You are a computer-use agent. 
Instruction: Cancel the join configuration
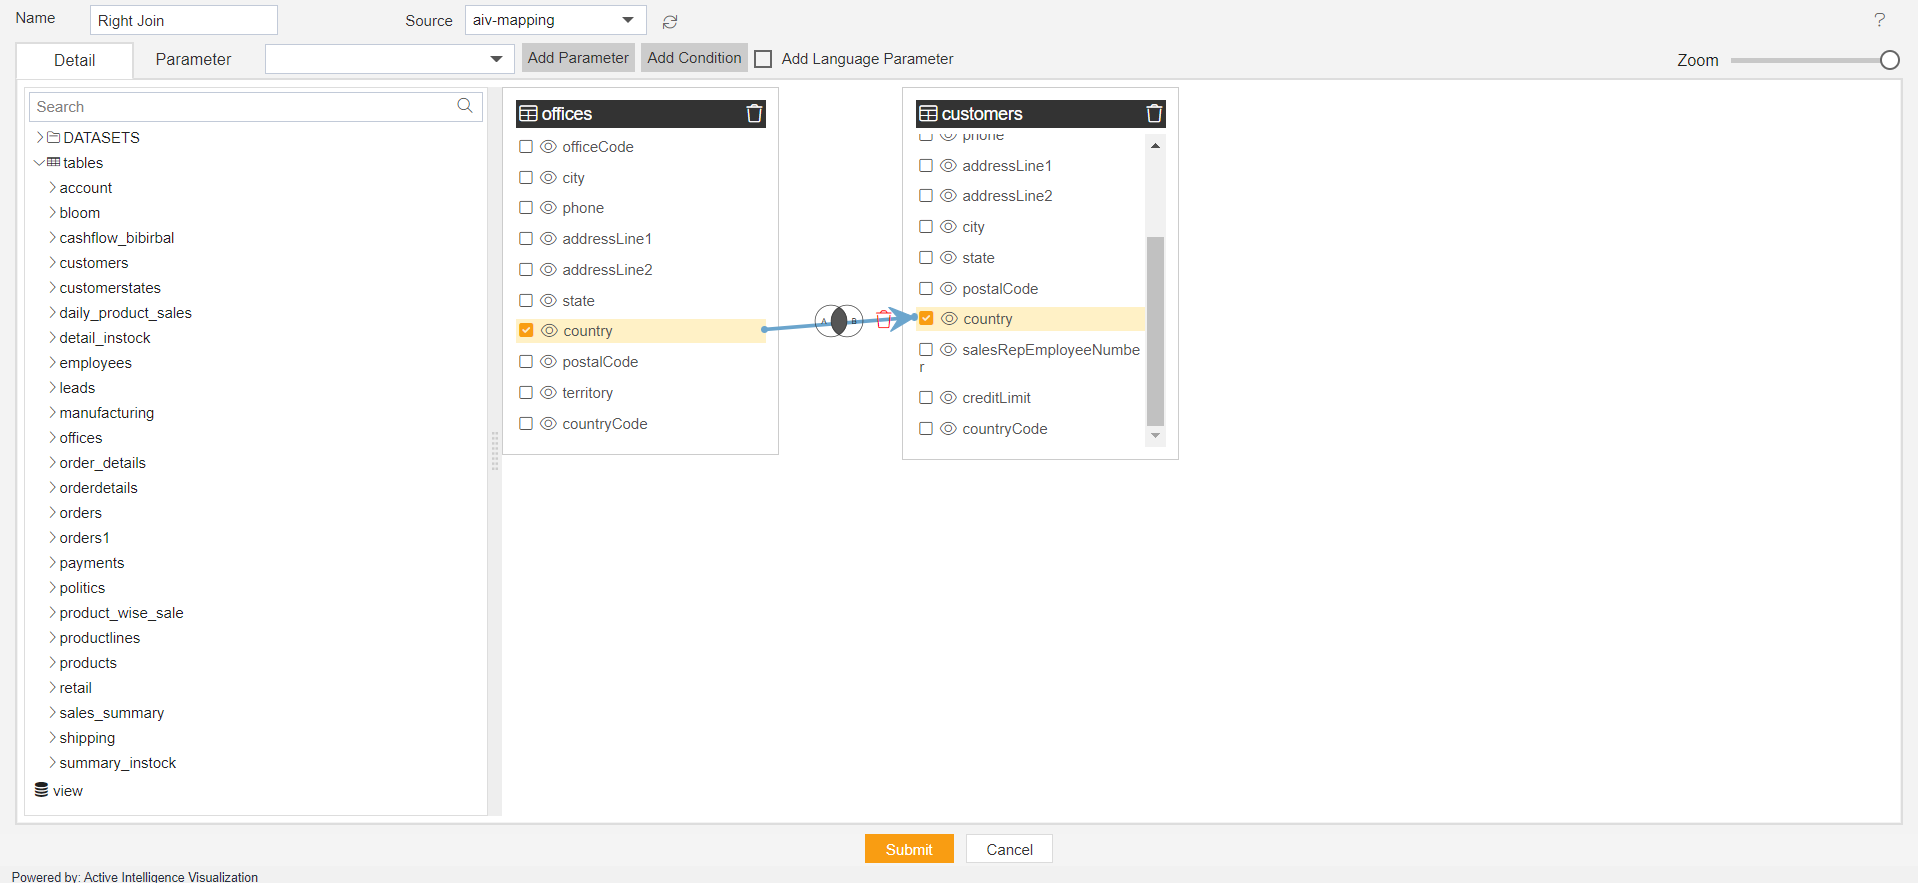1009,849
